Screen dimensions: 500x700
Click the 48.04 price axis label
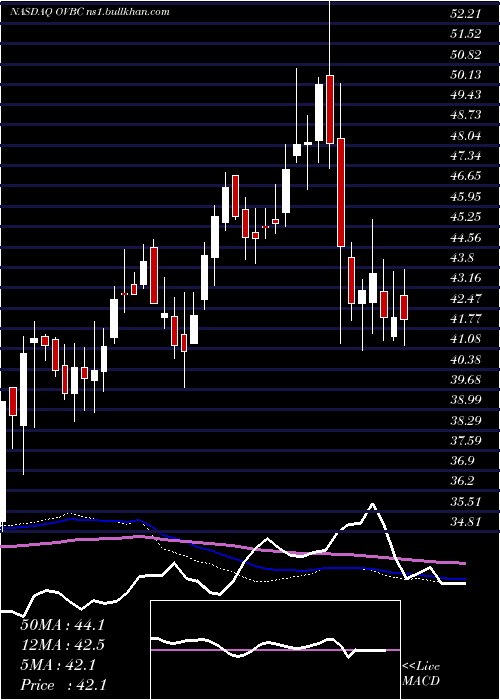click(465, 135)
